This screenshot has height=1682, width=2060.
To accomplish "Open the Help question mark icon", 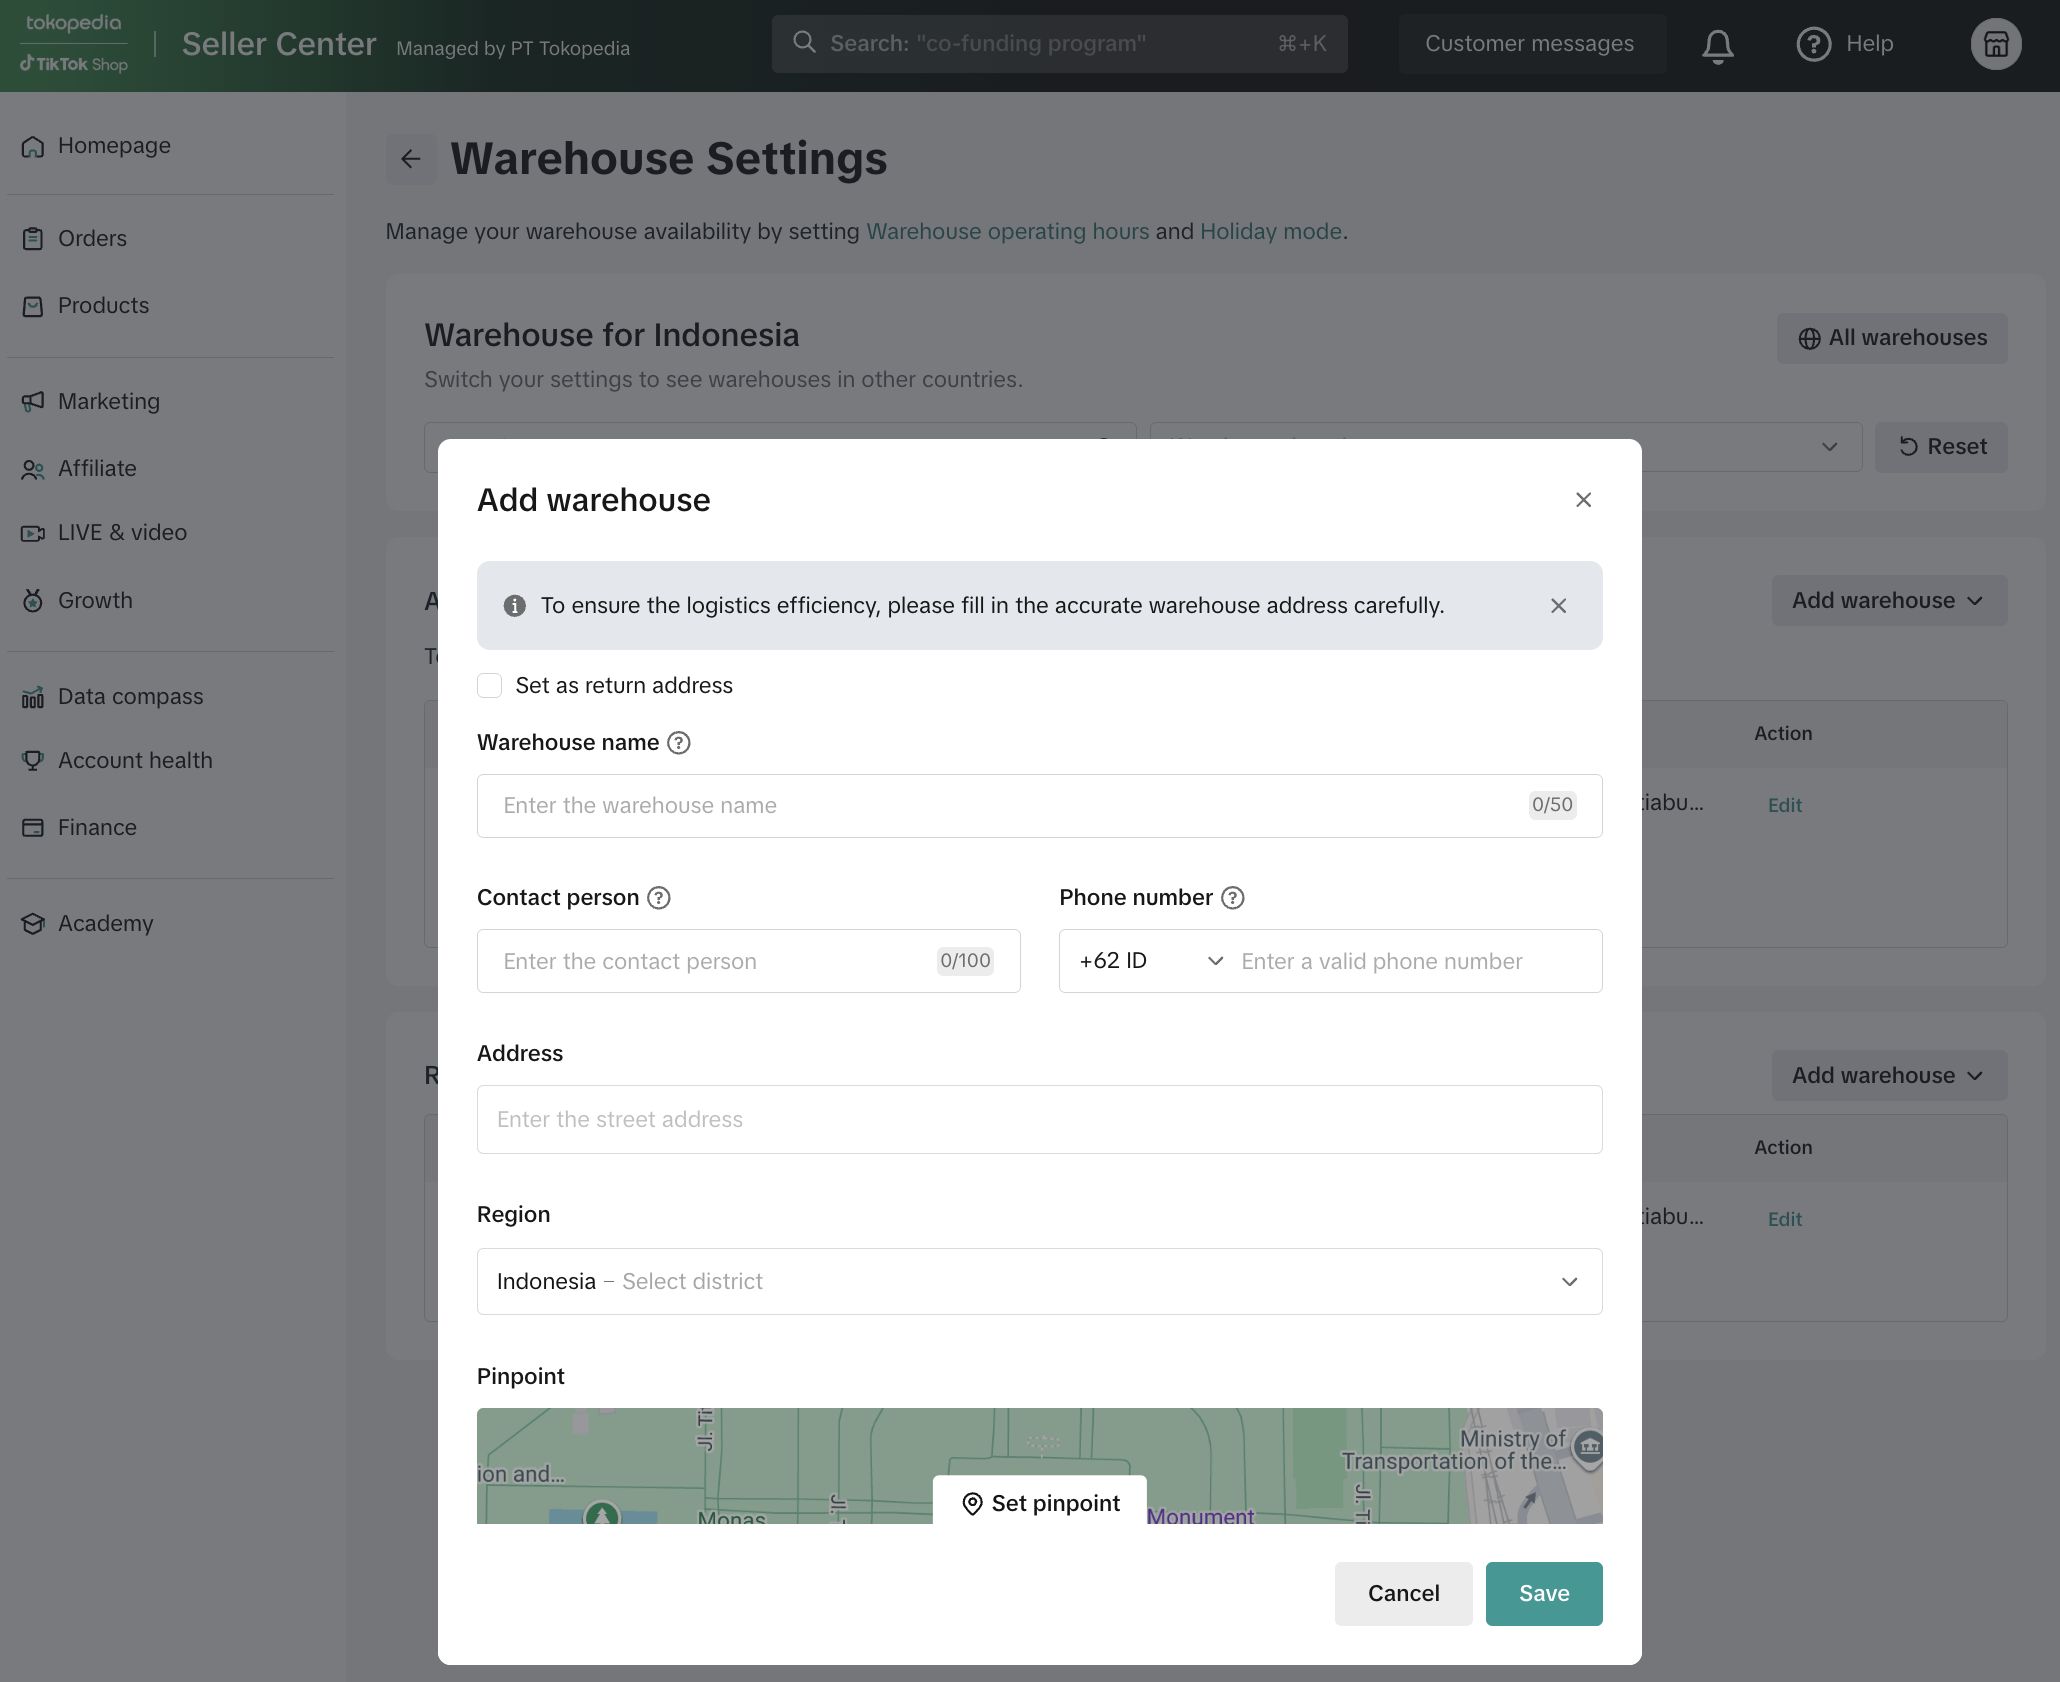I will (1813, 44).
